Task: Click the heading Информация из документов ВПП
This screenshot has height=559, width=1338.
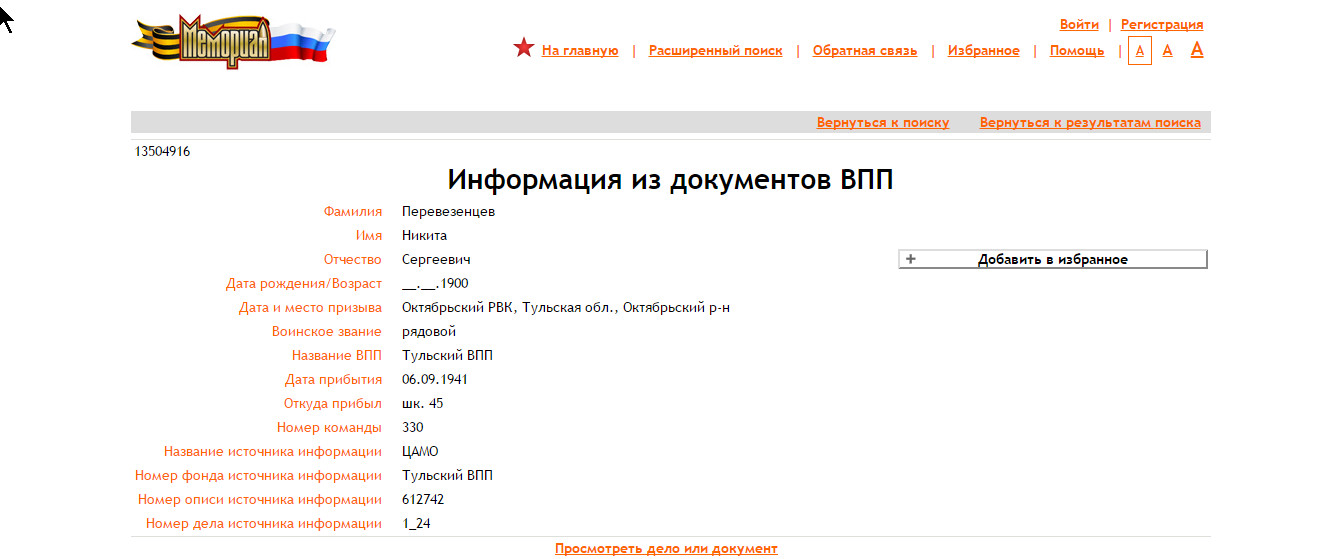Action: [x=670, y=180]
